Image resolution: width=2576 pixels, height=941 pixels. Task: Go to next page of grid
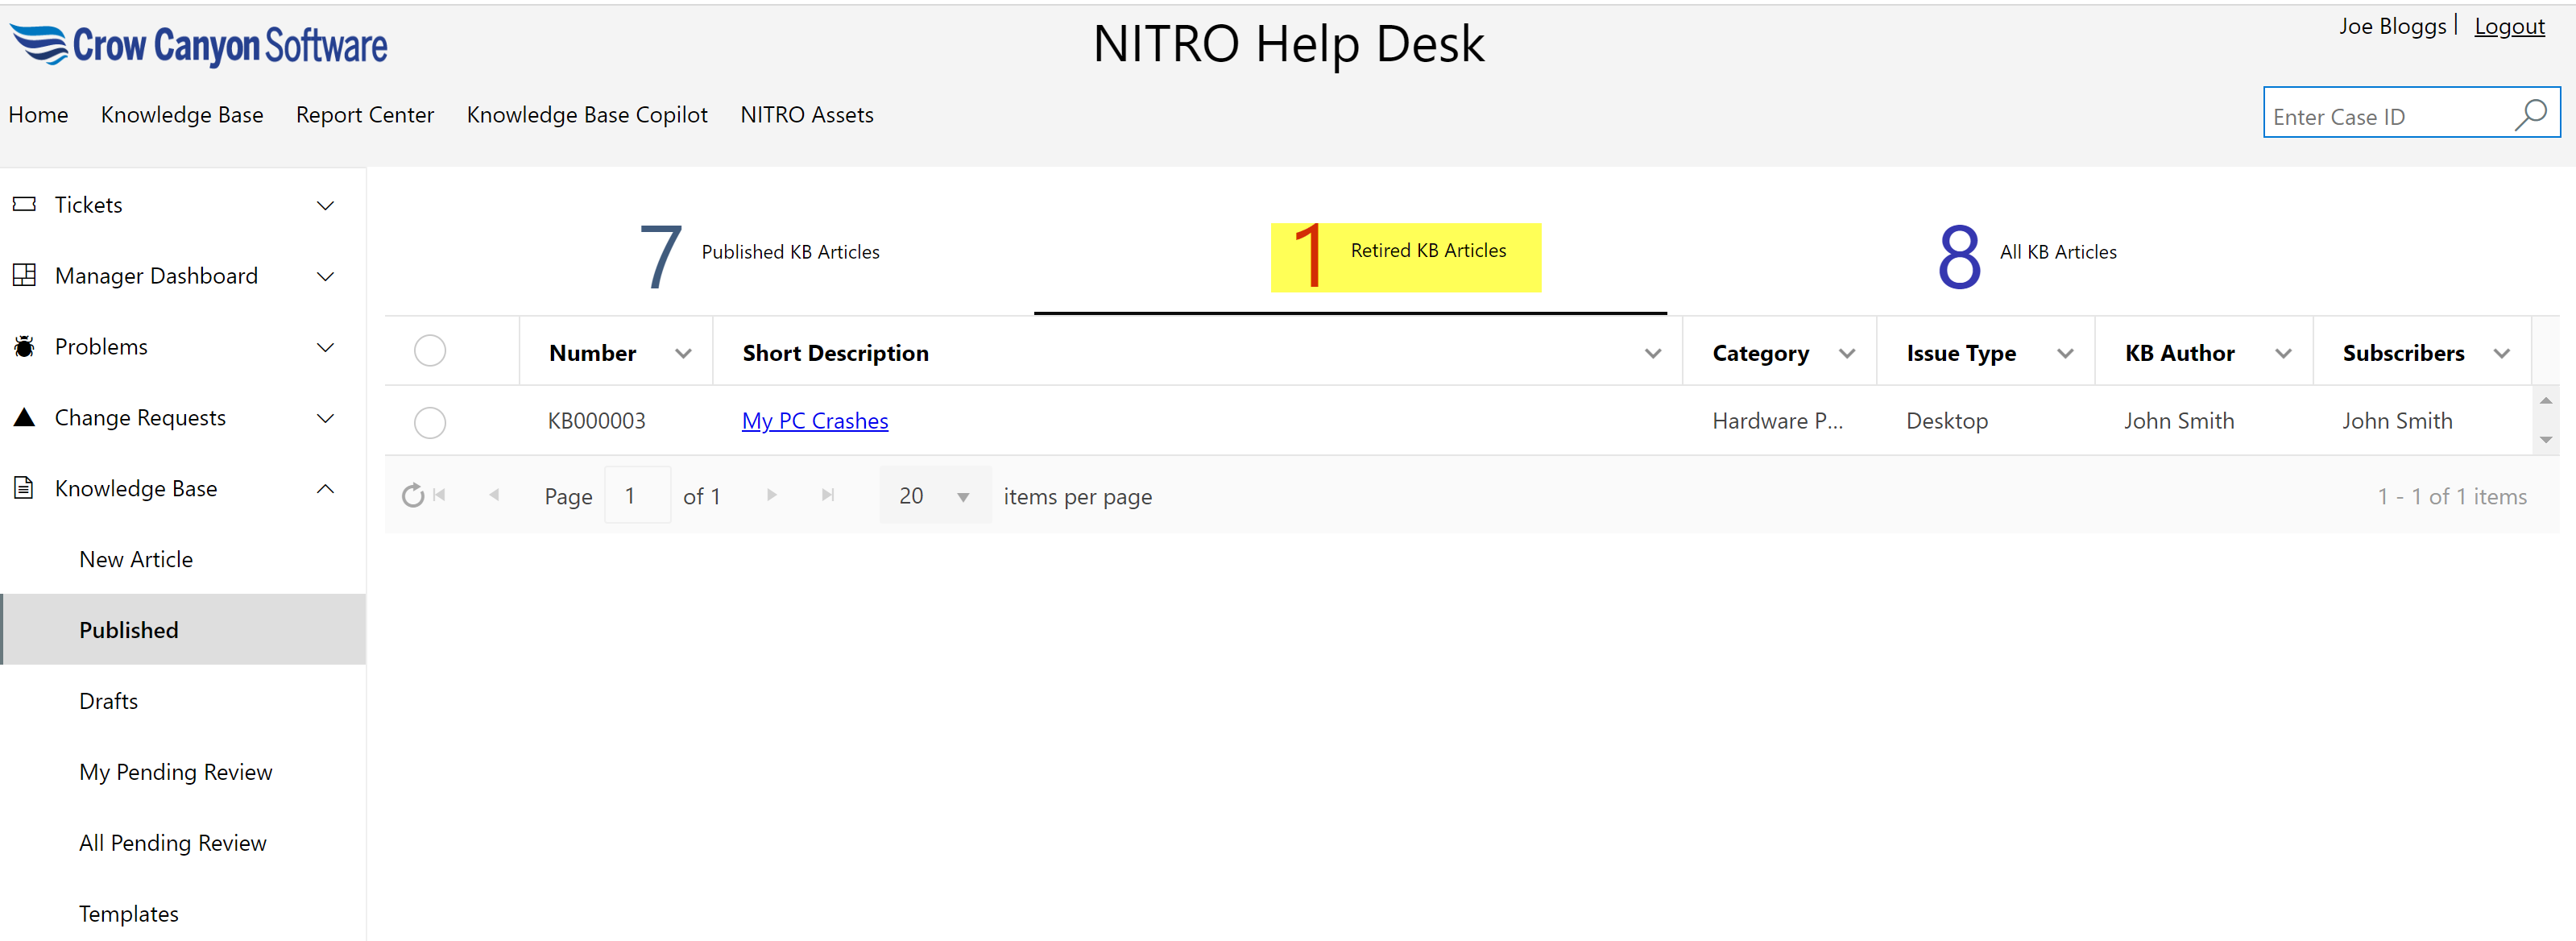coord(771,495)
